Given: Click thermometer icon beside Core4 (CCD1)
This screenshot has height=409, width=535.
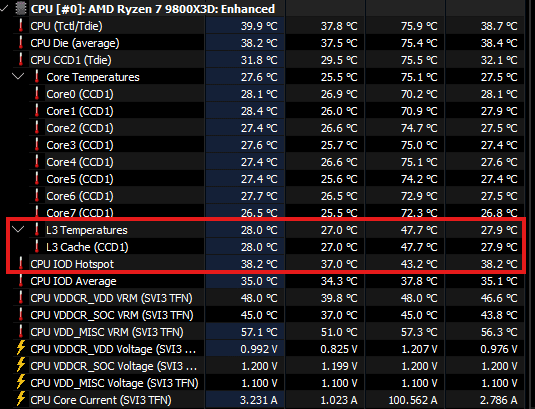Looking at the screenshot, I should 37,162.
